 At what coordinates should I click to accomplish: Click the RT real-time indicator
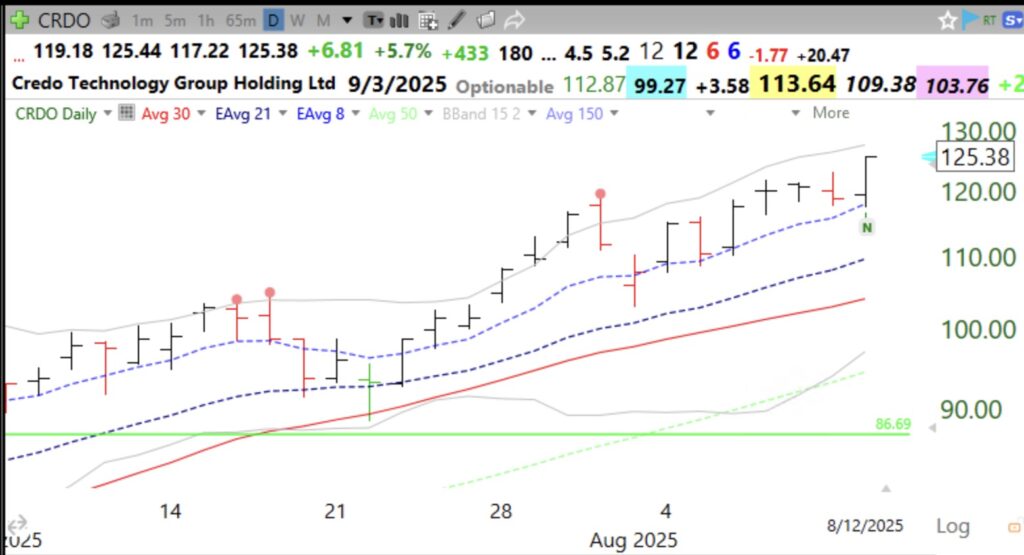989,20
